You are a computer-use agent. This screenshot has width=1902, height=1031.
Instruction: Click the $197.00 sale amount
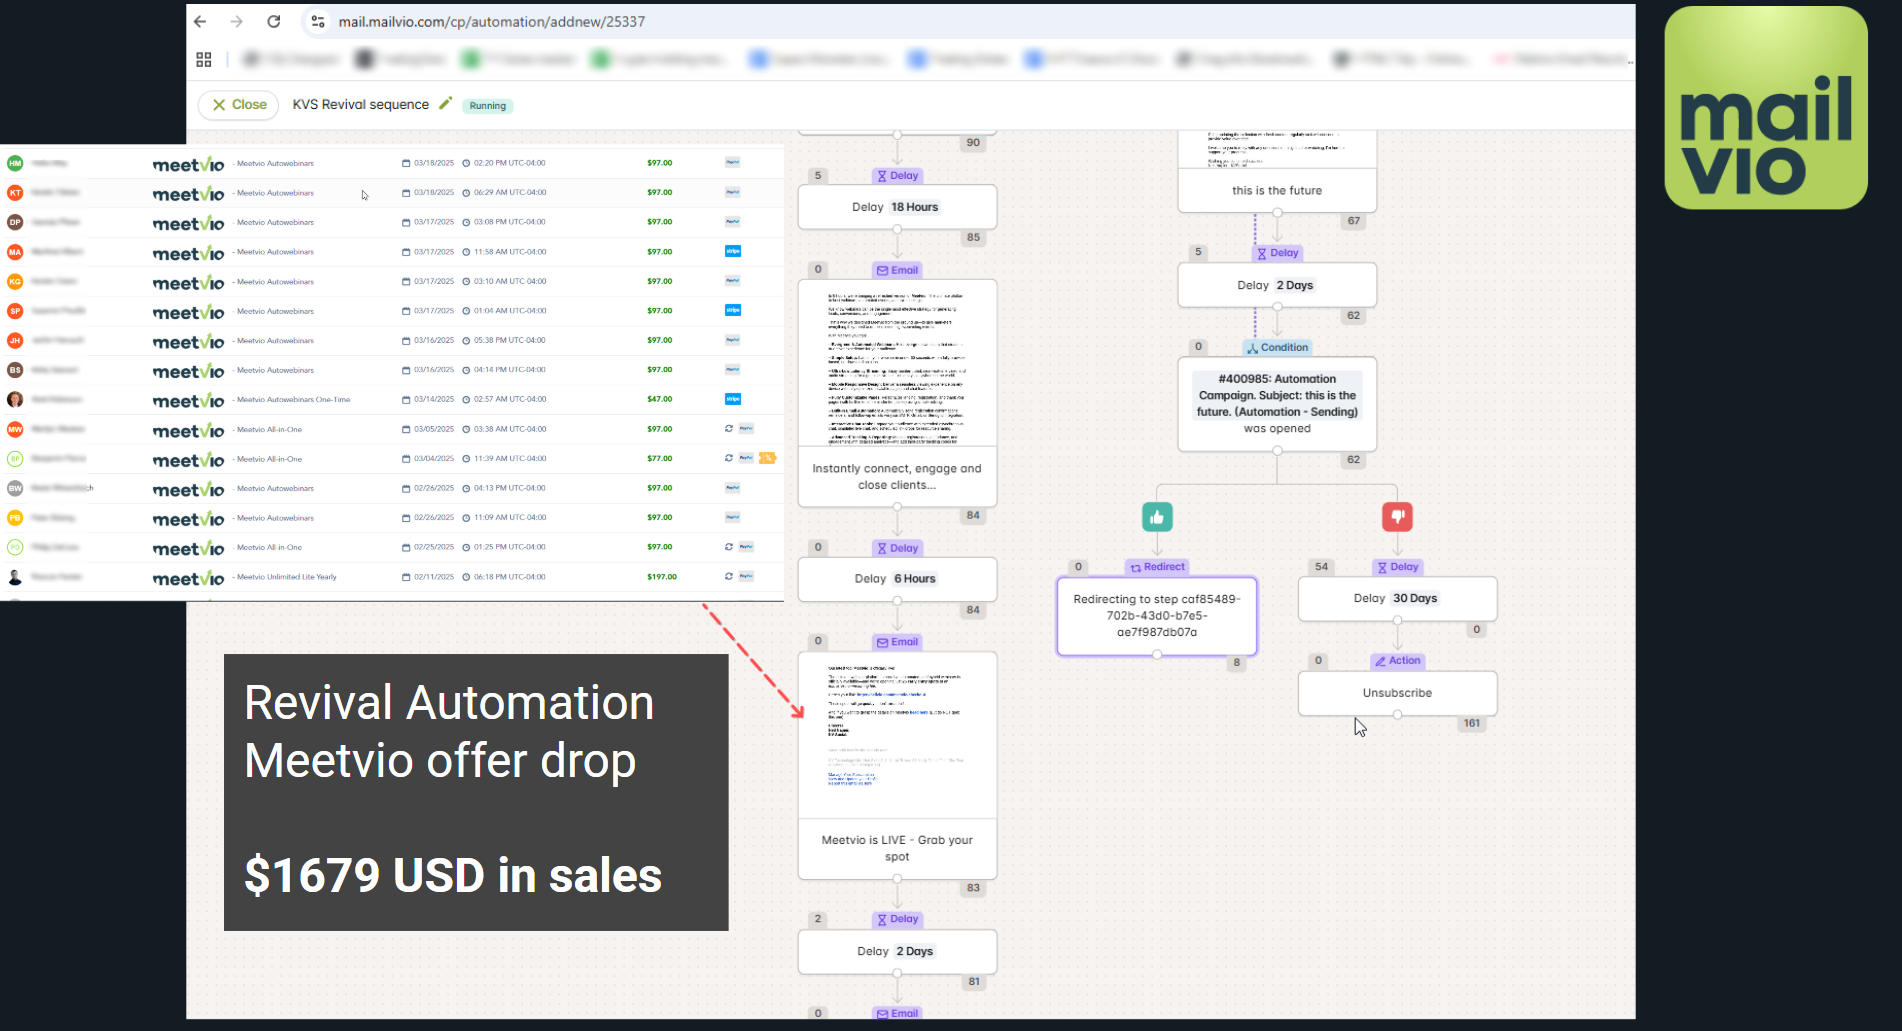[662, 577]
